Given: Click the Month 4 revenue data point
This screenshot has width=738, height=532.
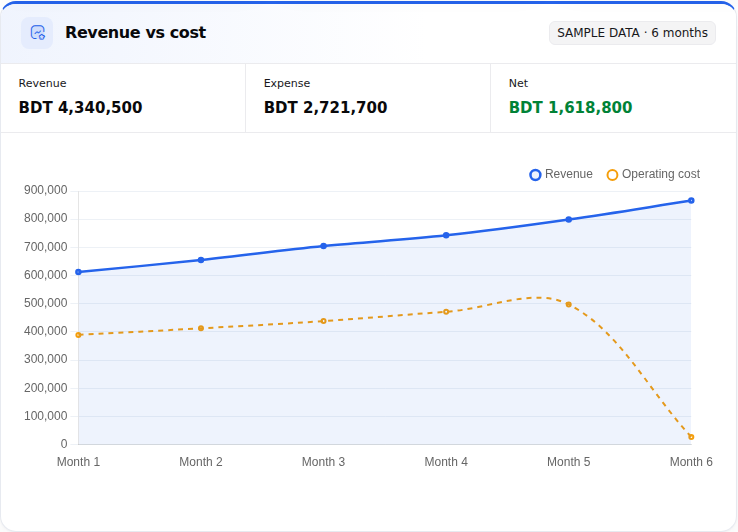Looking at the screenshot, I should (x=446, y=235).
